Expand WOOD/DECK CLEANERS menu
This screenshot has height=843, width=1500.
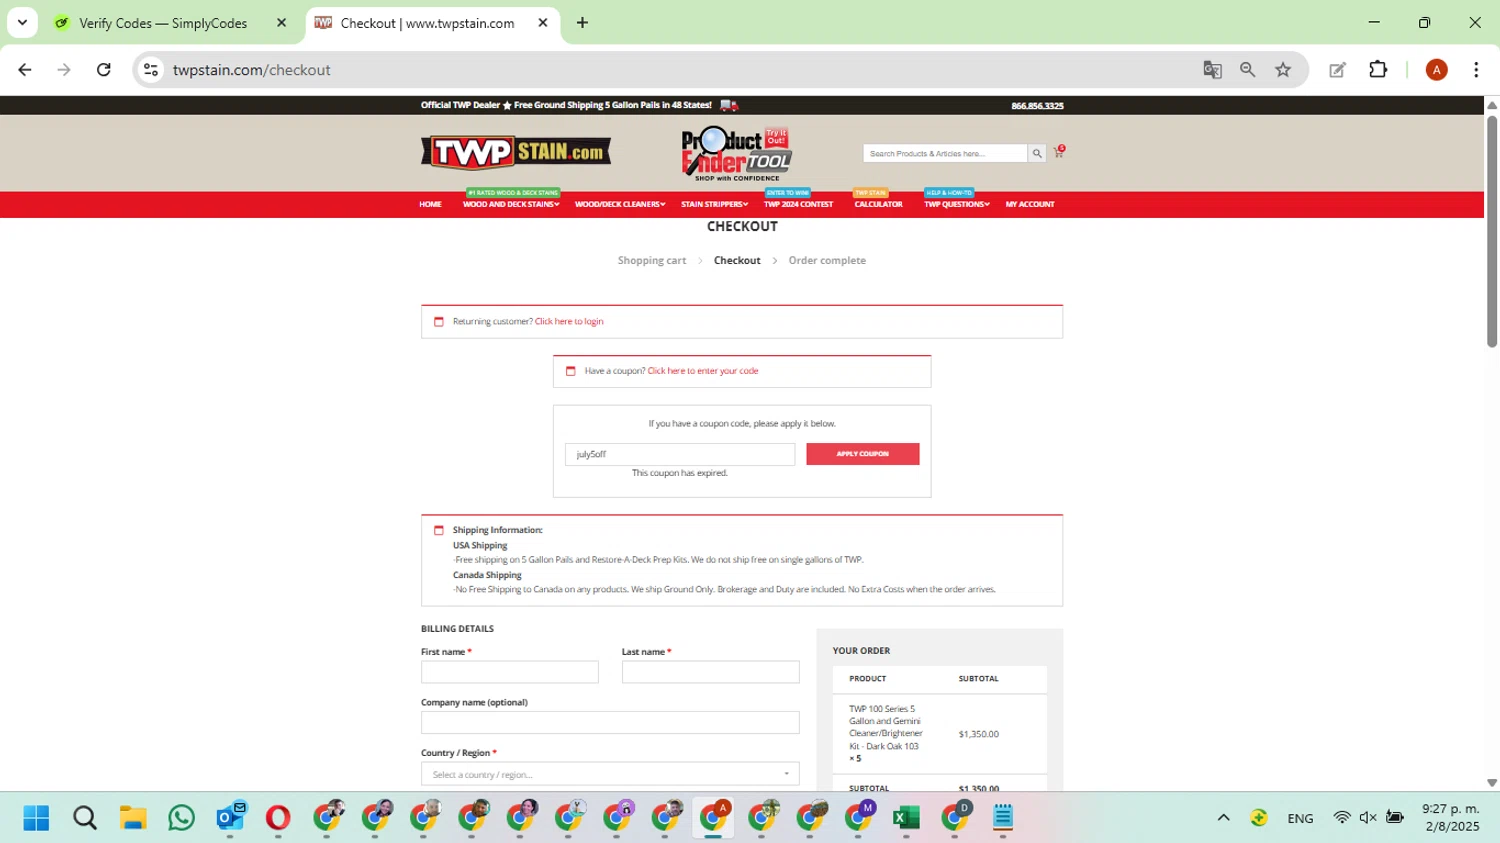coord(620,204)
